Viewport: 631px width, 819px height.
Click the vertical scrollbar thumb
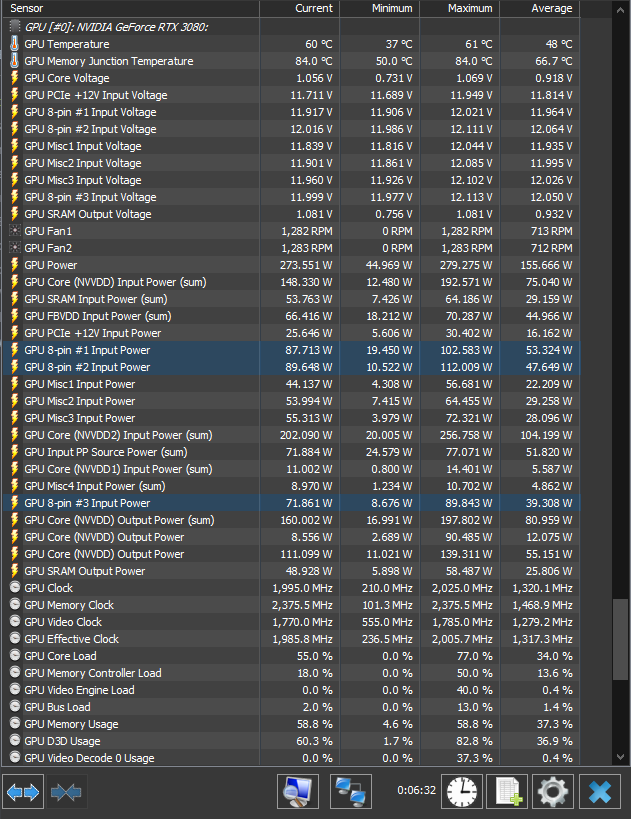620,639
